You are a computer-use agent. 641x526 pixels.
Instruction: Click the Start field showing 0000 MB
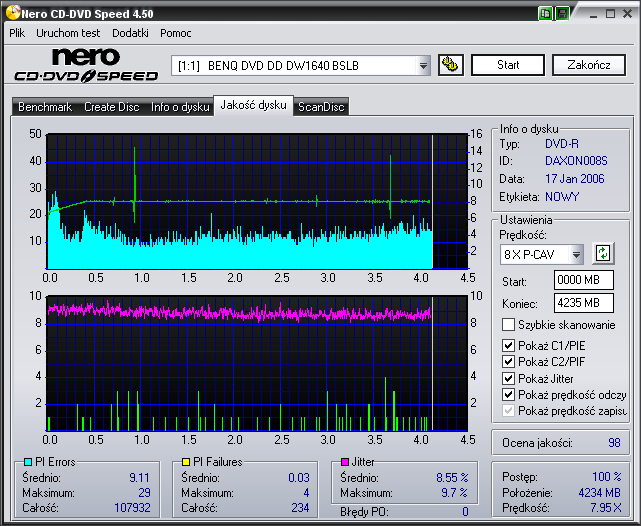(x=584, y=280)
